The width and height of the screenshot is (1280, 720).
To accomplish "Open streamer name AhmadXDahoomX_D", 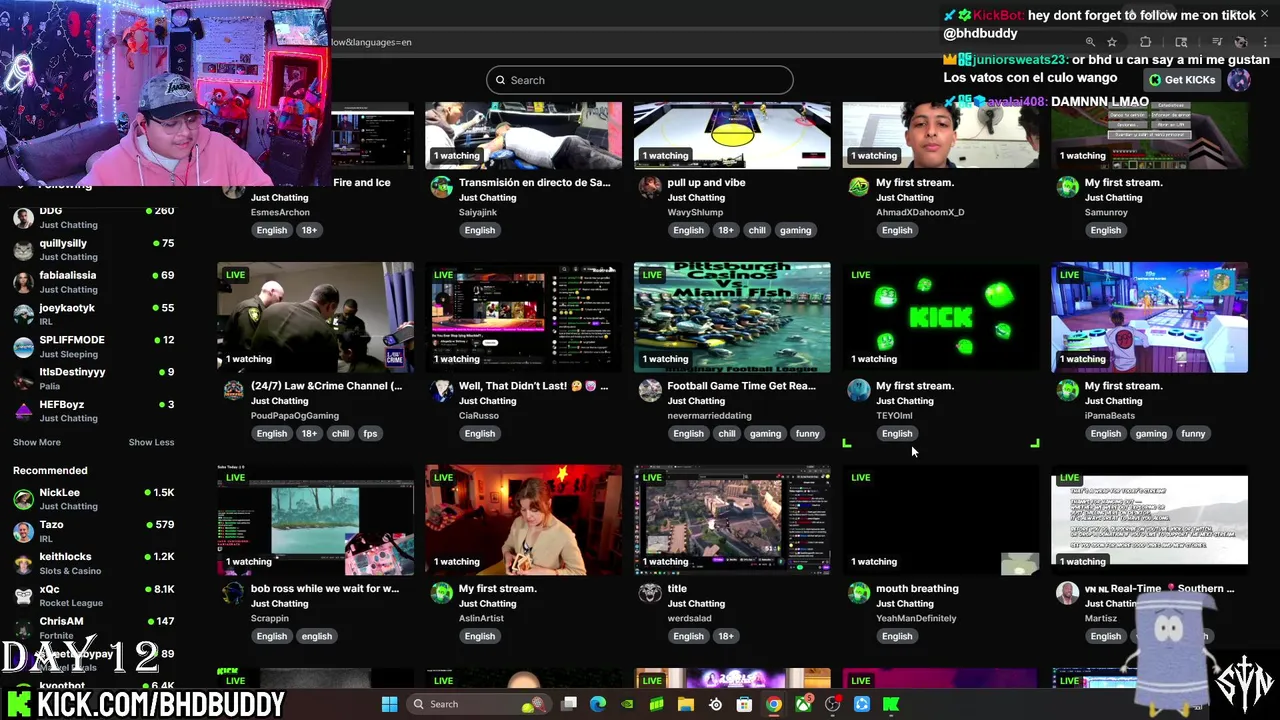I will pos(920,212).
